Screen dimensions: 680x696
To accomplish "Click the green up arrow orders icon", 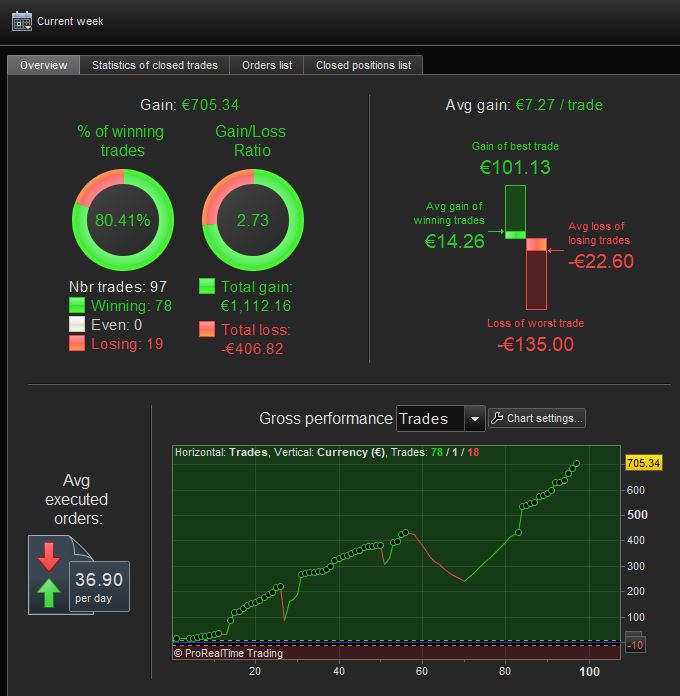I will pos(49,593).
